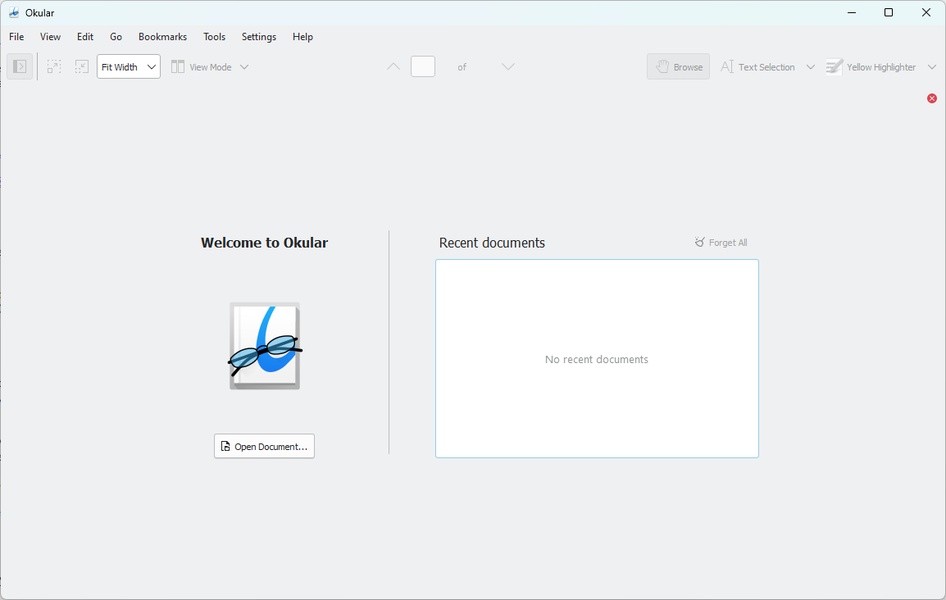This screenshot has height=600, width=946.
Task: Expand the Yellow Highlighter dropdown arrow
Action: click(x=932, y=67)
